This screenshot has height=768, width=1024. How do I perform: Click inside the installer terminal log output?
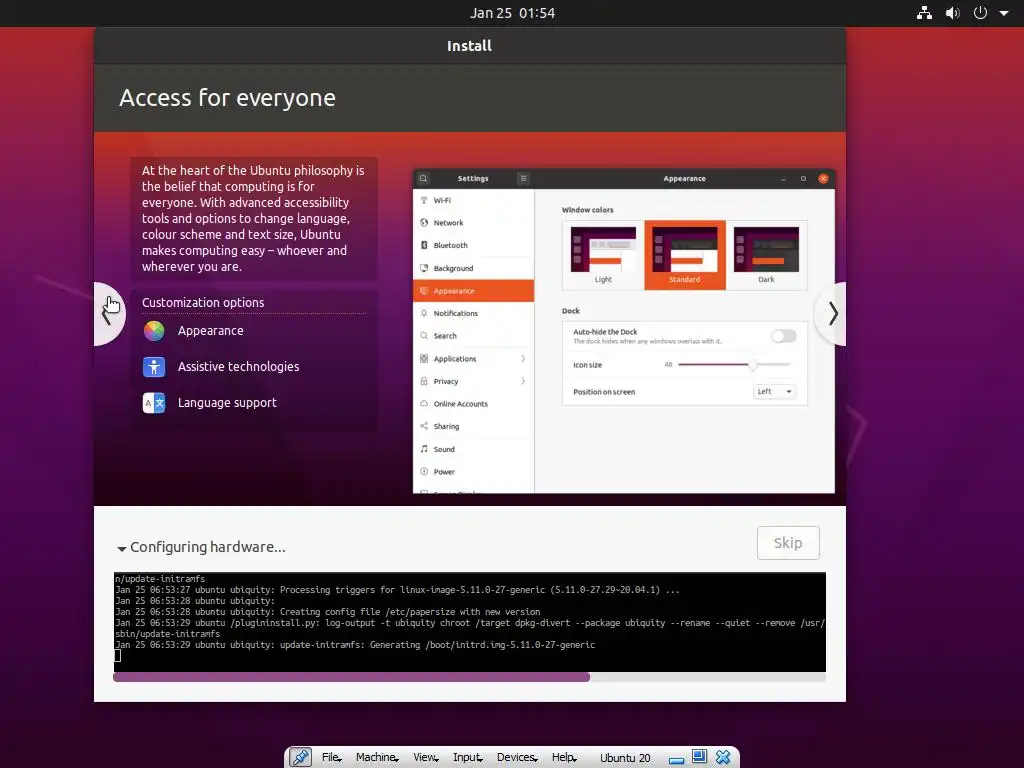pyautogui.click(x=470, y=622)
